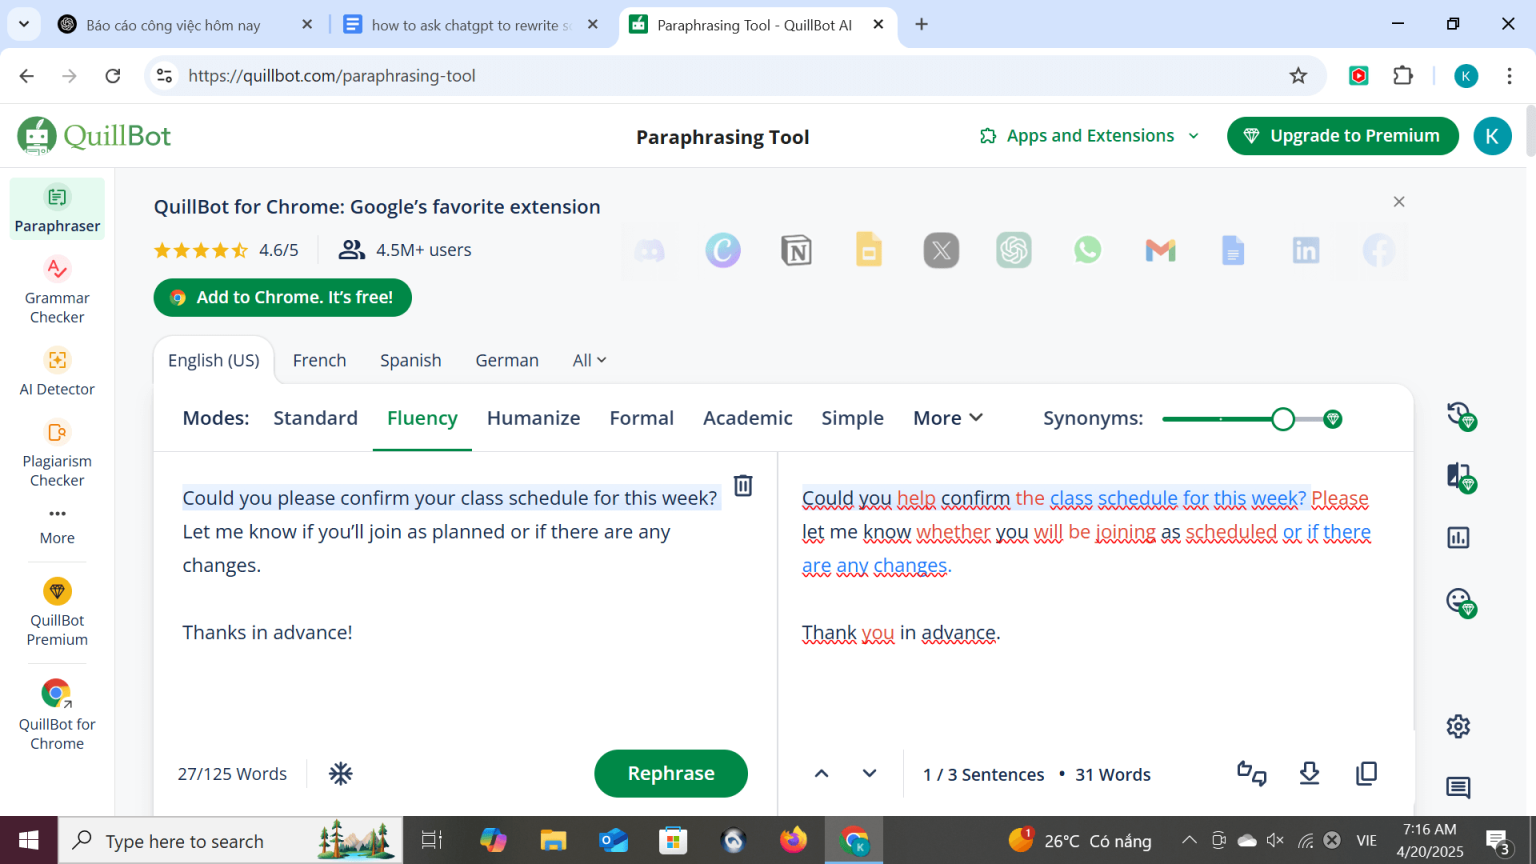The width and height of the screenshot is (1536, 864).
Task: Open the statistics bar-chart icon
Action: point(1458,537)
